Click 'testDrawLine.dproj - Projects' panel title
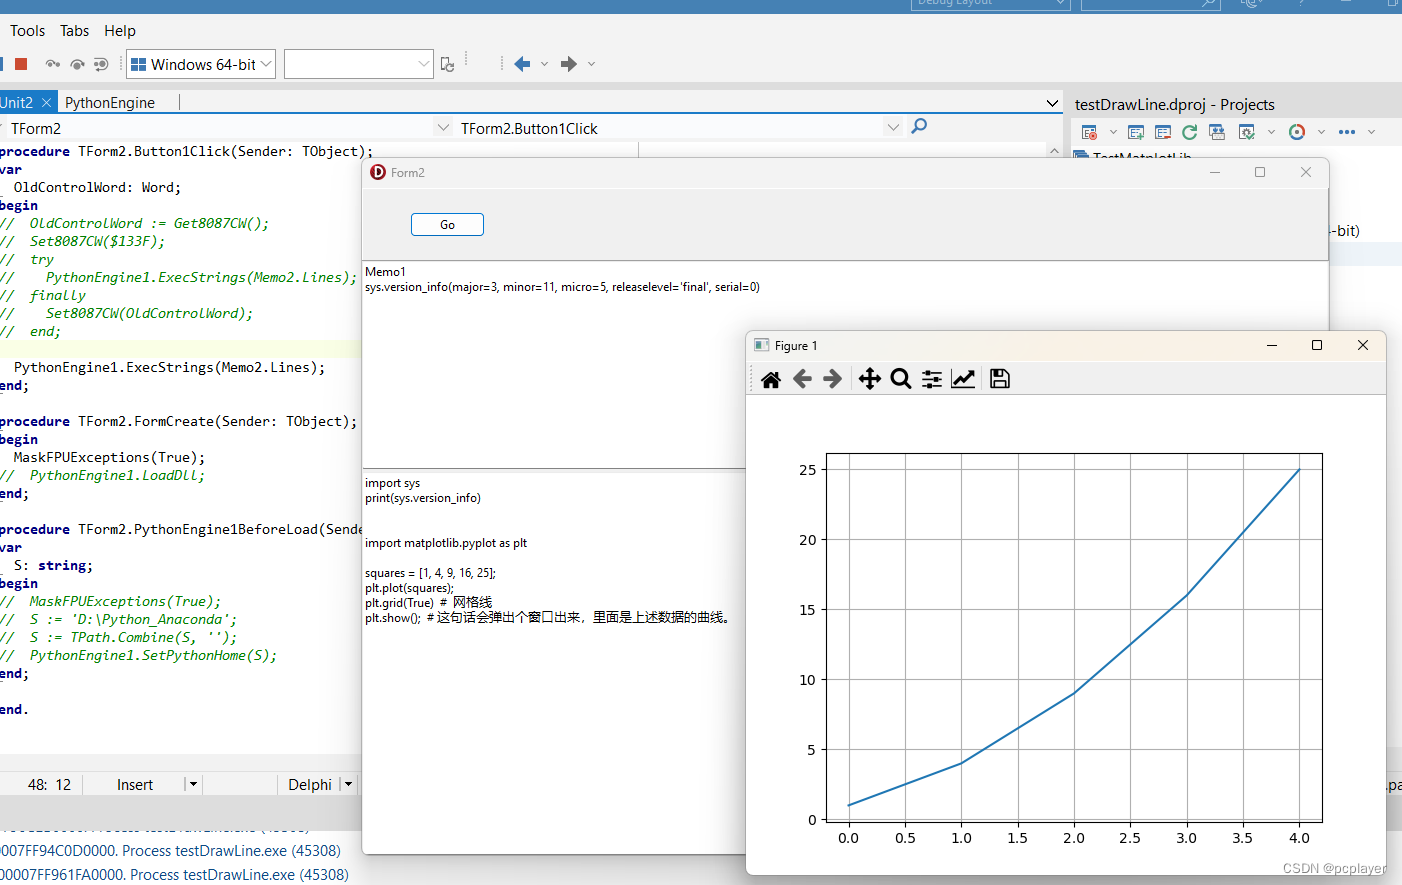Image resolution: width=1402 pixels, height=885 pixels. click(x=1174, y=104)
